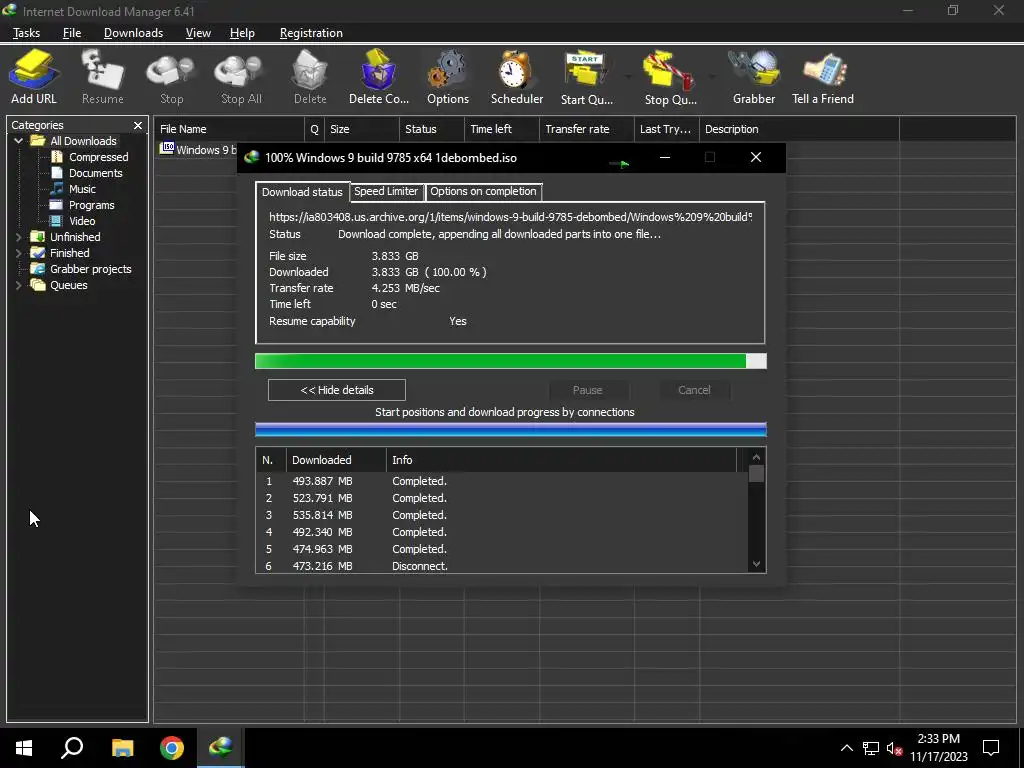
Task: Open the Tasks menu
Action: 26,33
